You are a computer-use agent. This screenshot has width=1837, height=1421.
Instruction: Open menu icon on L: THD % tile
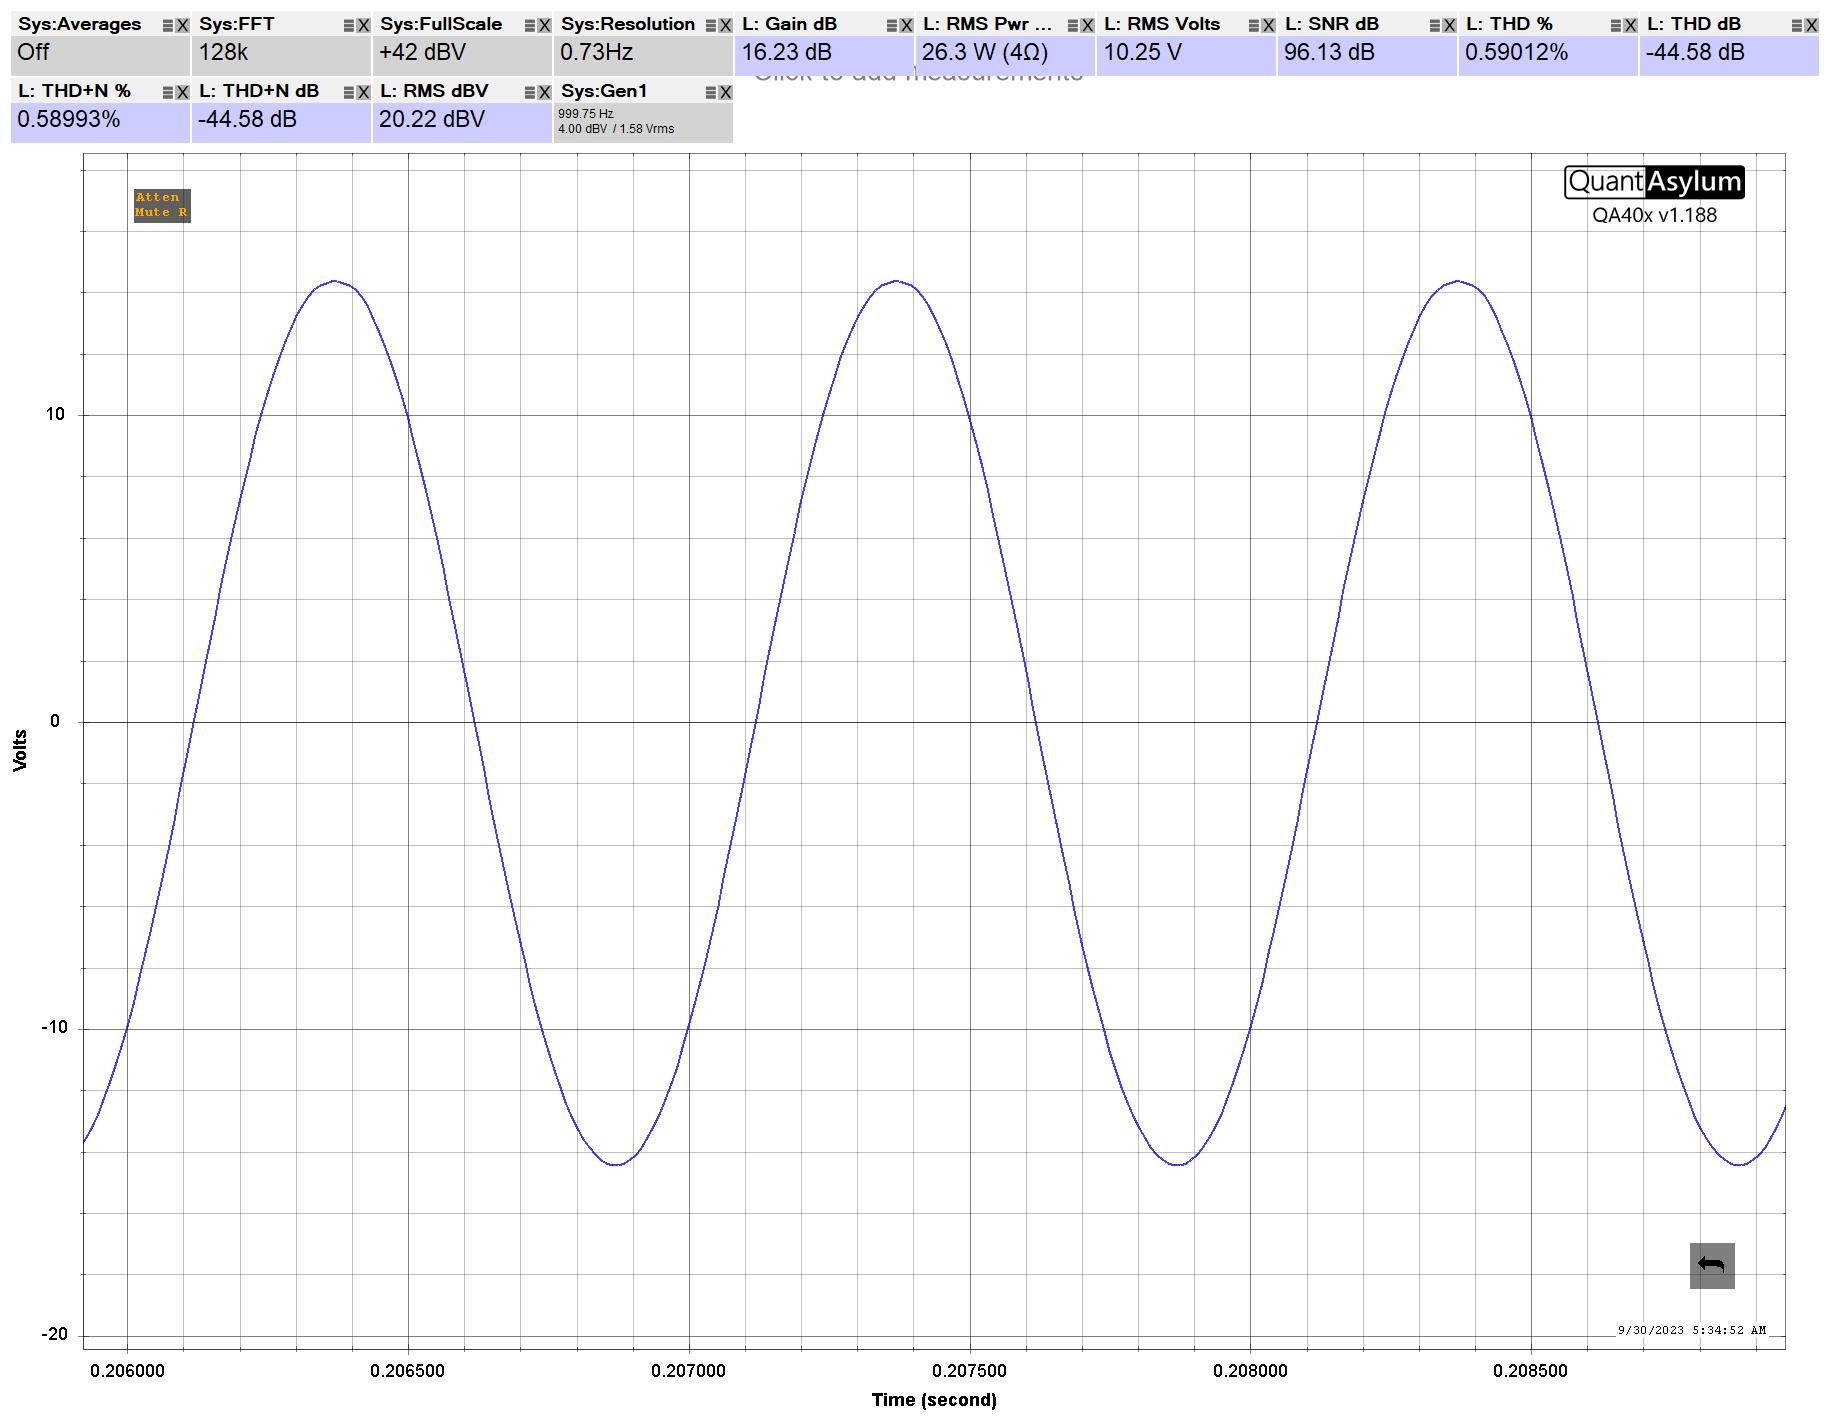(1616, 25)
